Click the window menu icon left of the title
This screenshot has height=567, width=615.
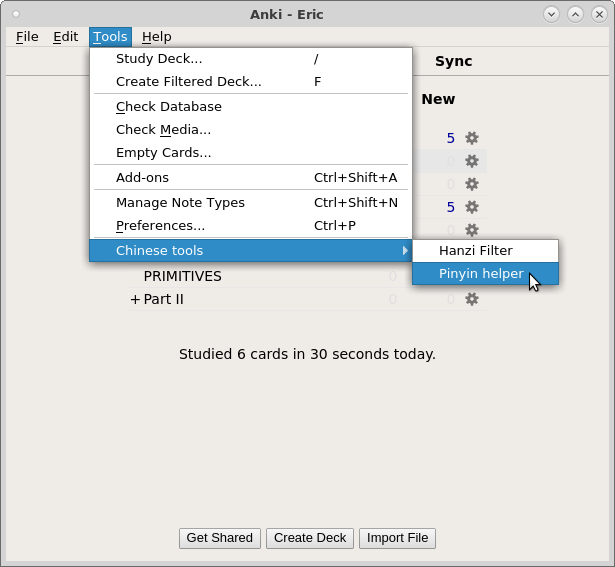click(16, 13)
